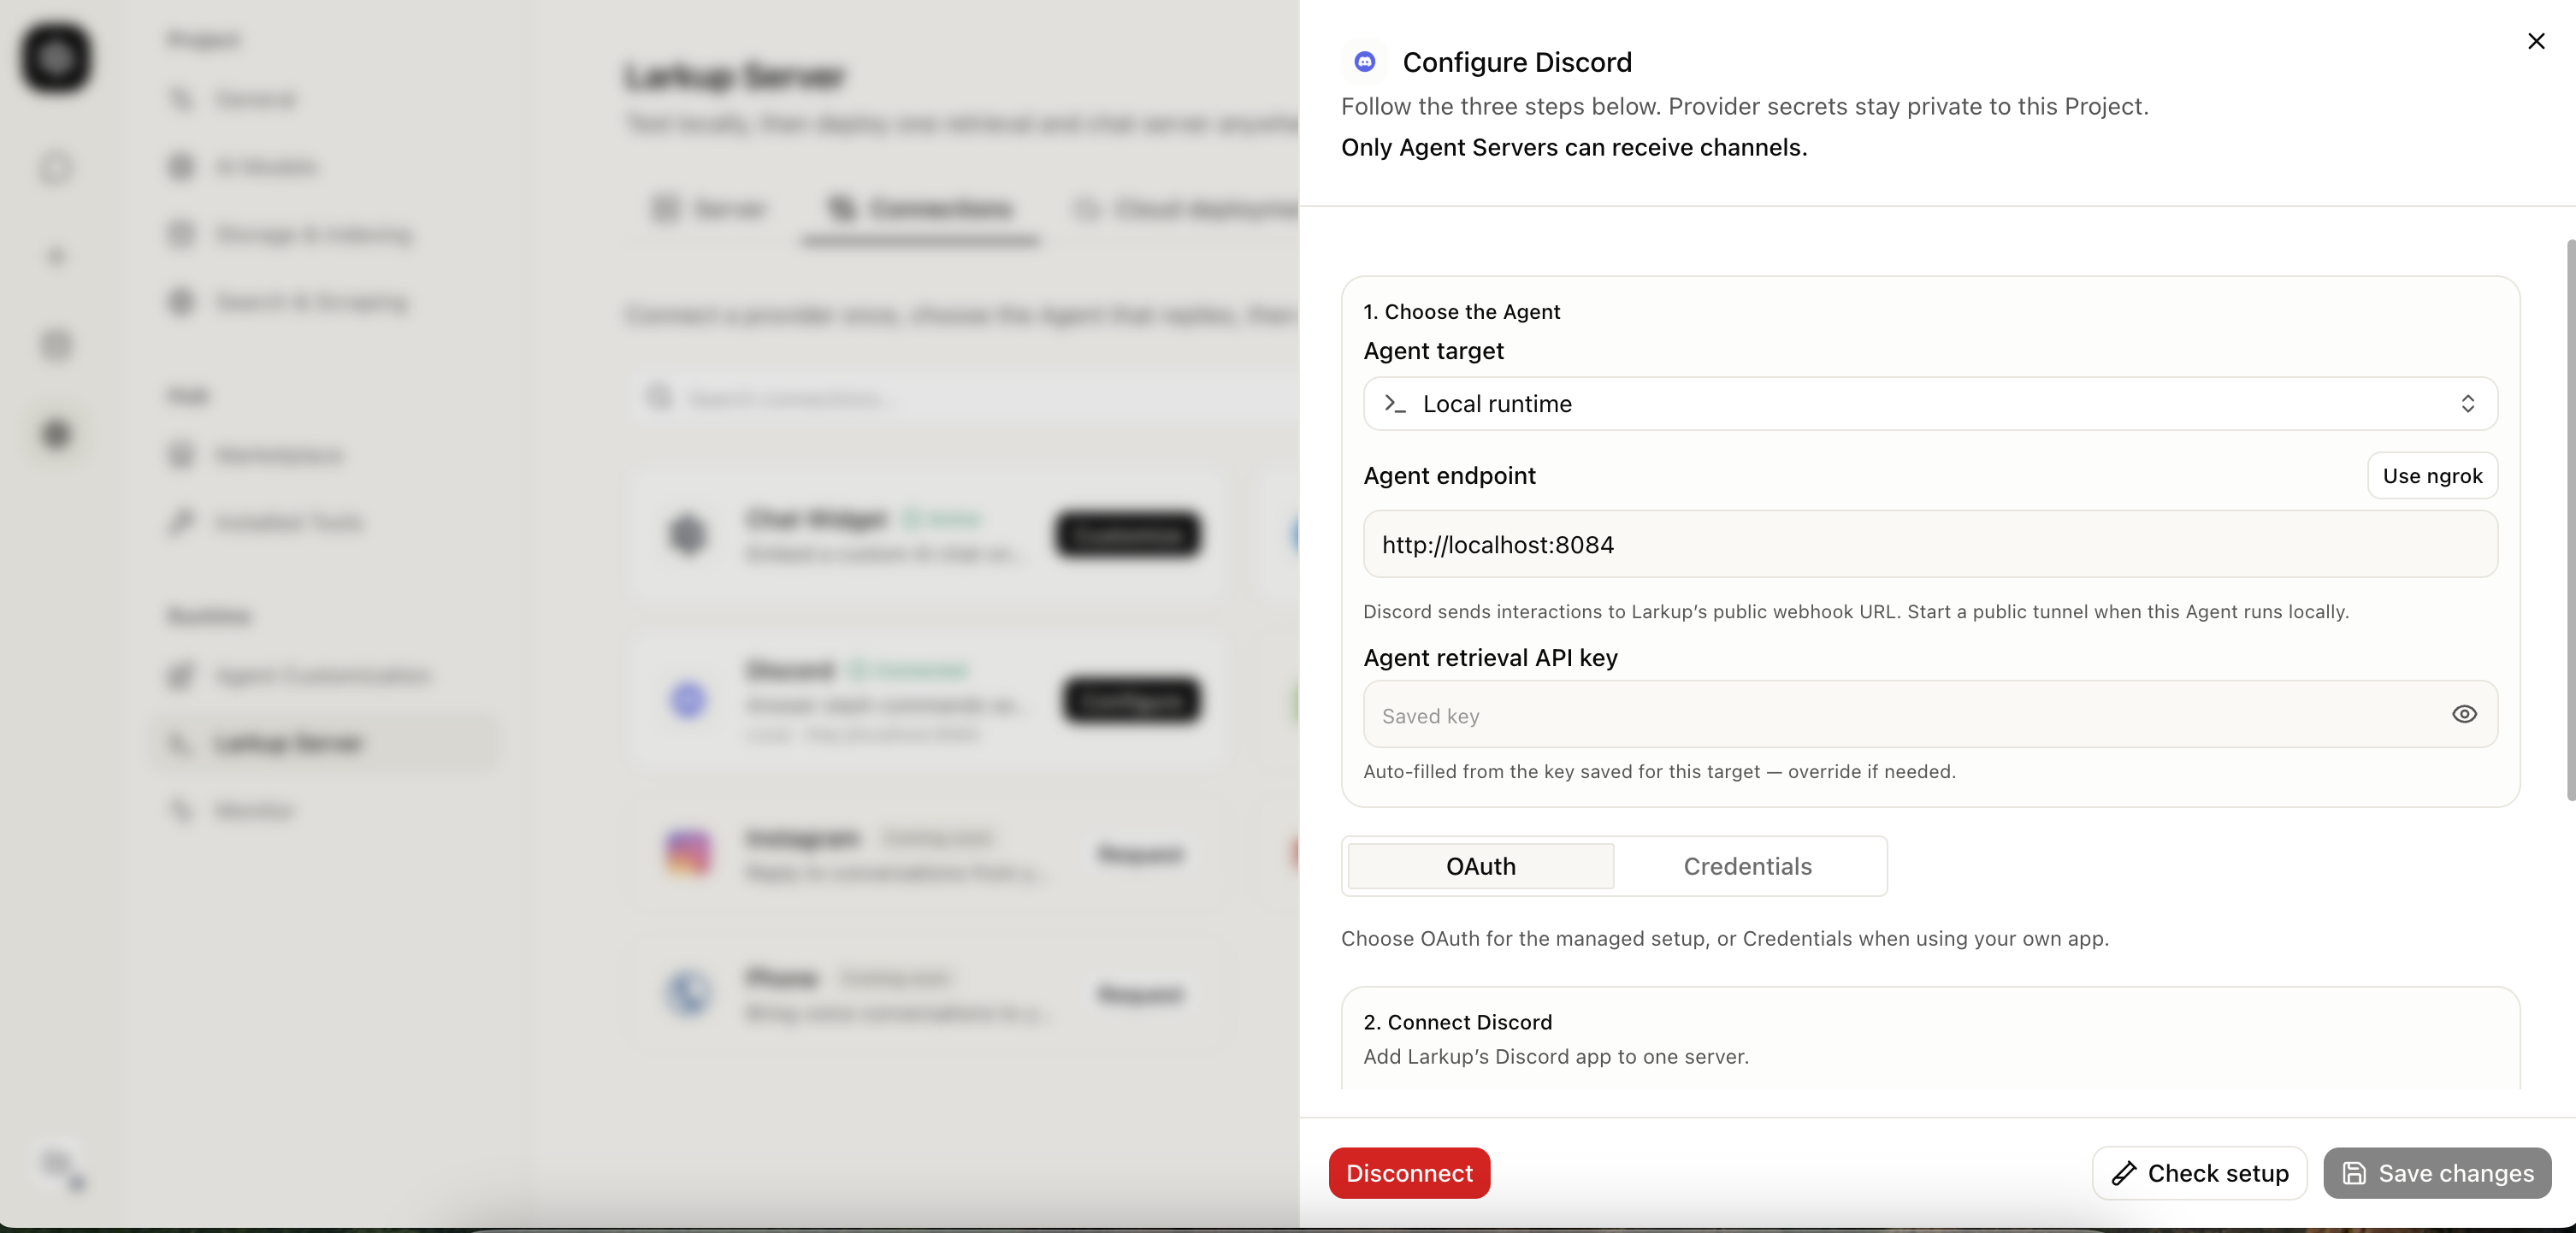This screenshot has height=1233, width=2576.
Task: Close the Configure Discord panel
Action: (2536, 41)
